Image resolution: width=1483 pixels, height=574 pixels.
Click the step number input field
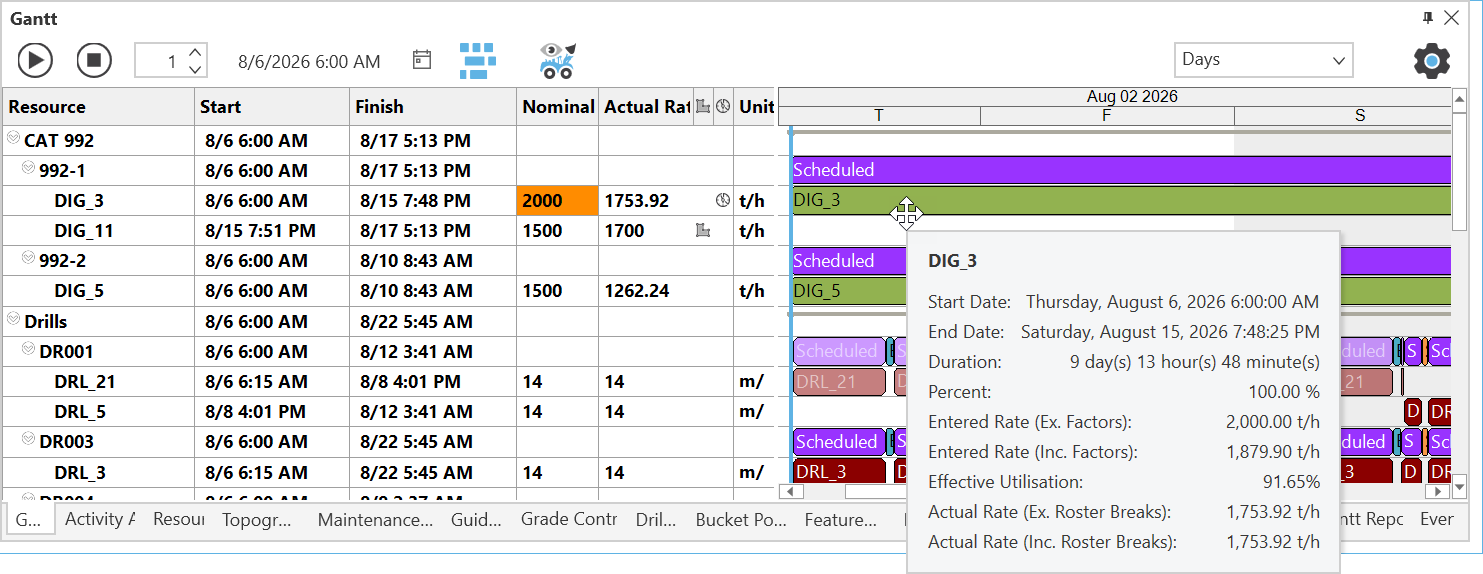tap(161, 61)
